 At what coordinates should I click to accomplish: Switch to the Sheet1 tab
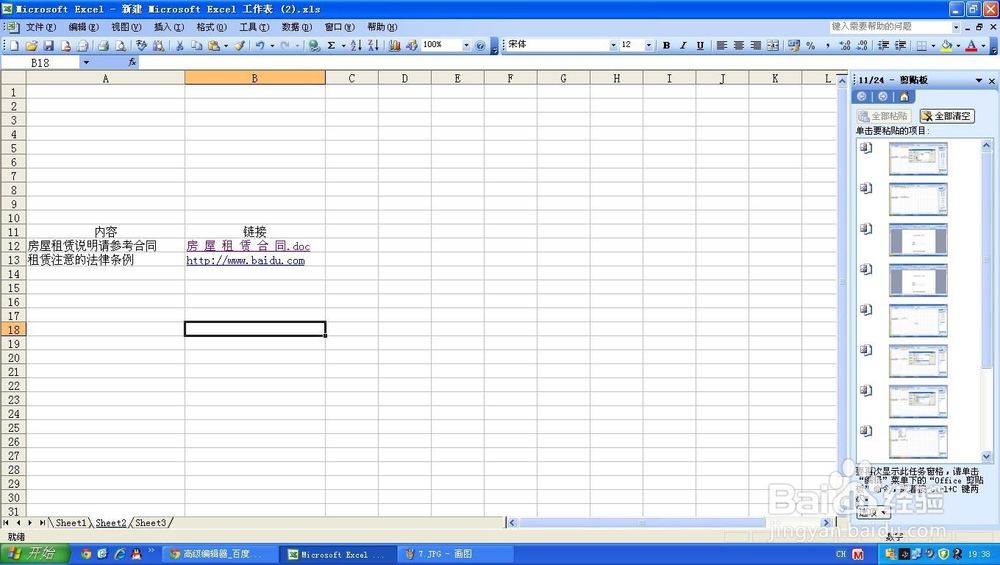(x=70, y=523)
